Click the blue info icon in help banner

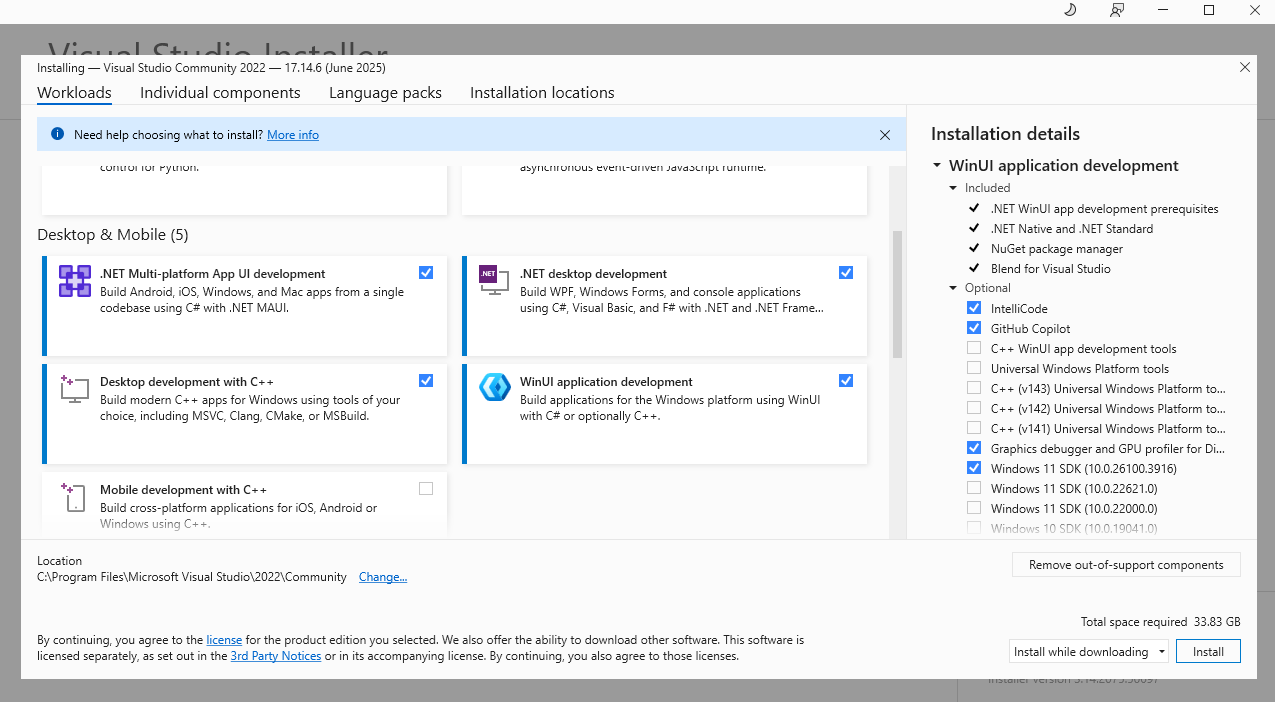(x=57, y=134)
